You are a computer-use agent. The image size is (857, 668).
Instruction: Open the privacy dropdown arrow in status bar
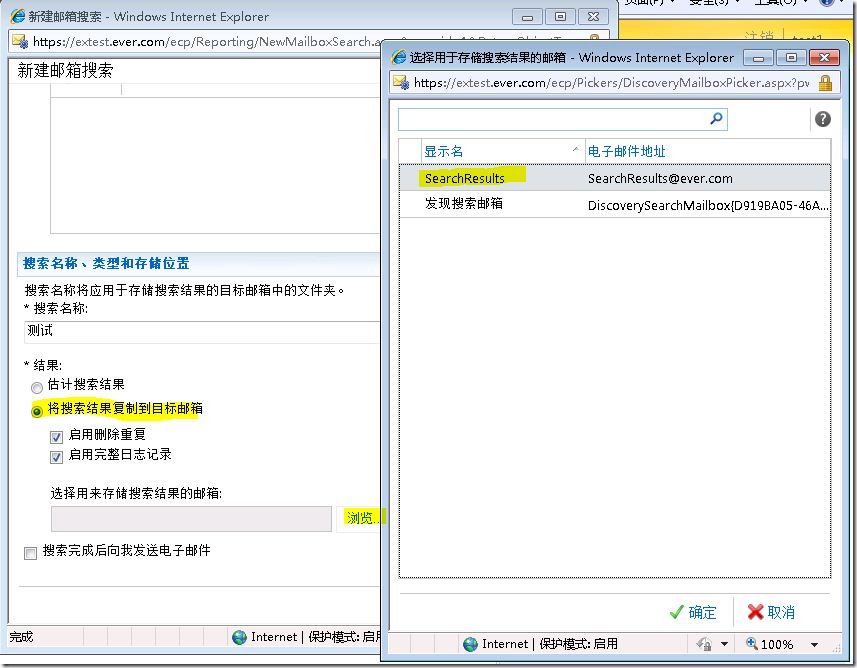[x=723, y=645]
